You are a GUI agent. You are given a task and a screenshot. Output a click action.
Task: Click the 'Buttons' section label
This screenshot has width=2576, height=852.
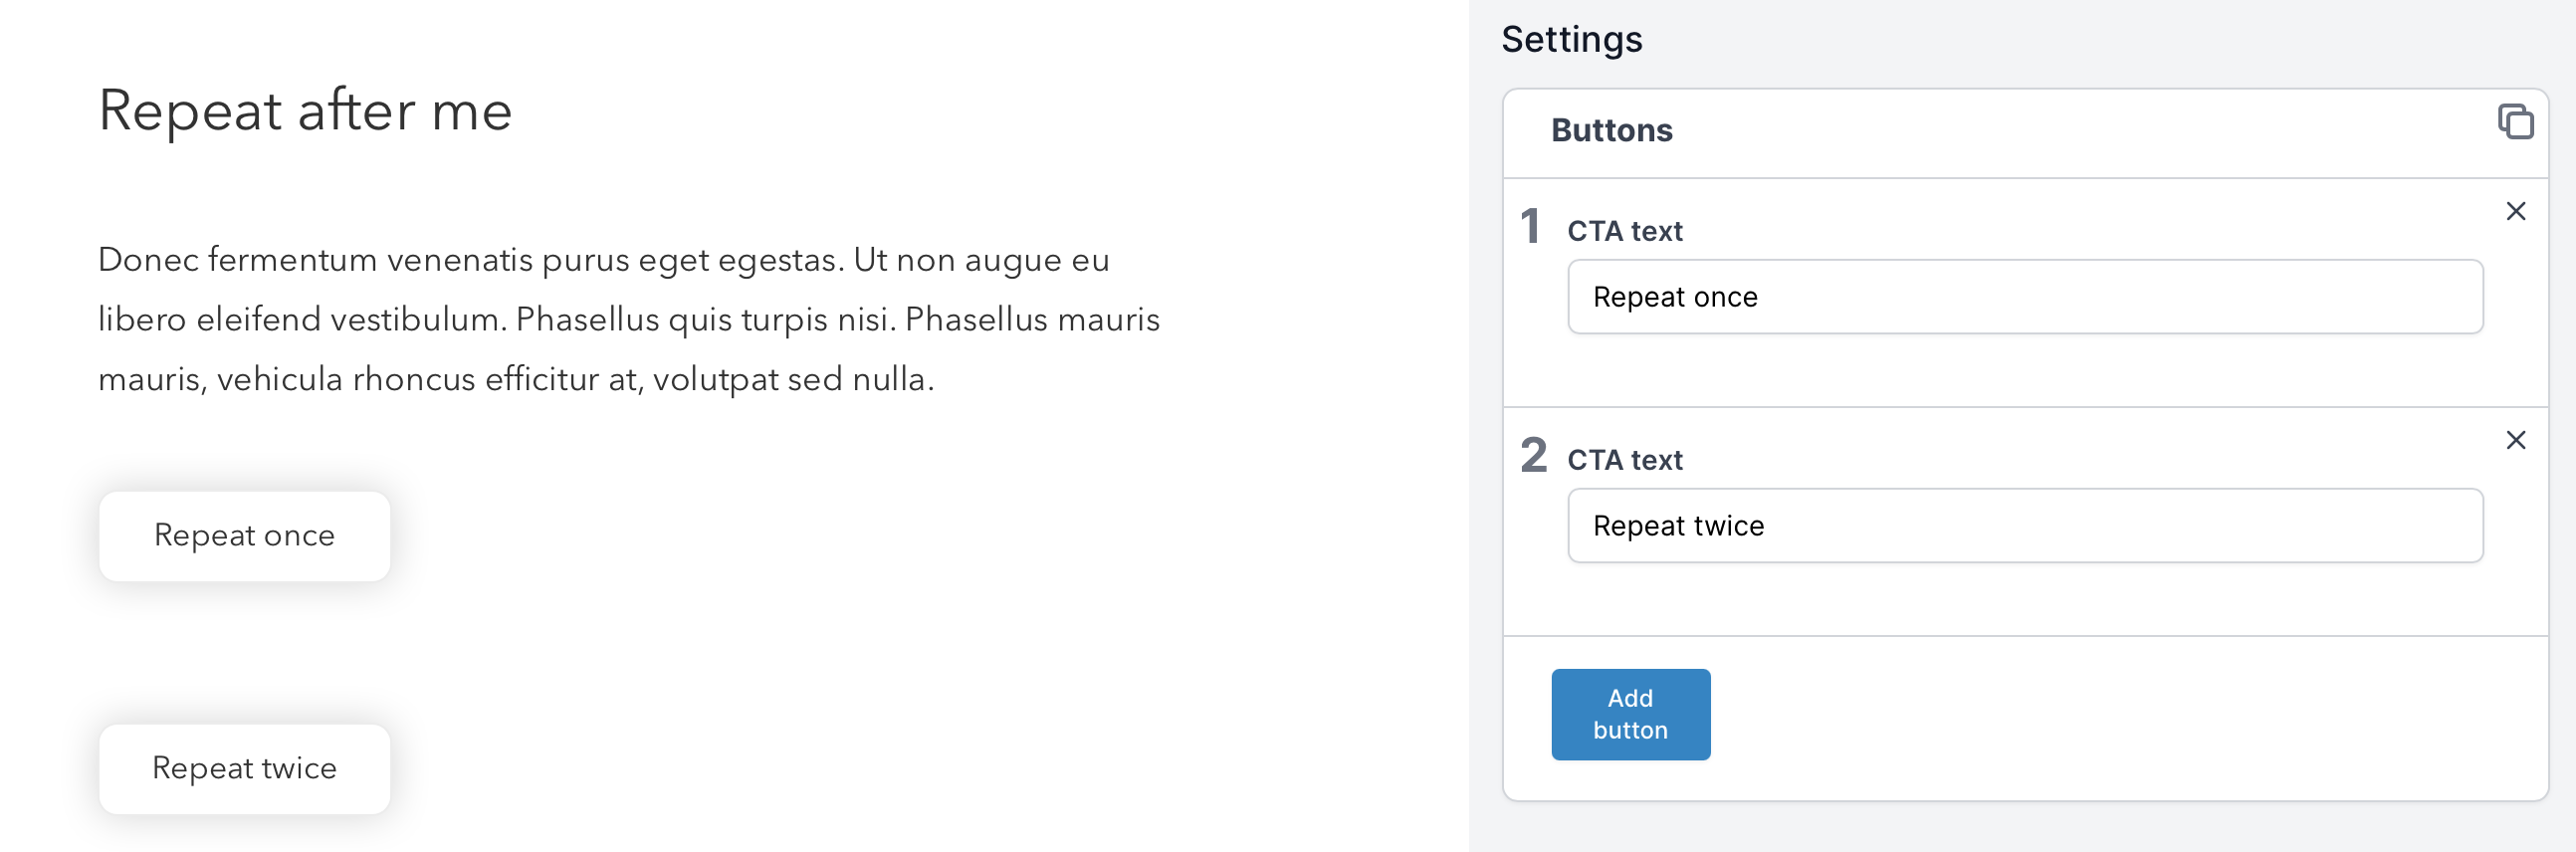(x=1611, y=130)
